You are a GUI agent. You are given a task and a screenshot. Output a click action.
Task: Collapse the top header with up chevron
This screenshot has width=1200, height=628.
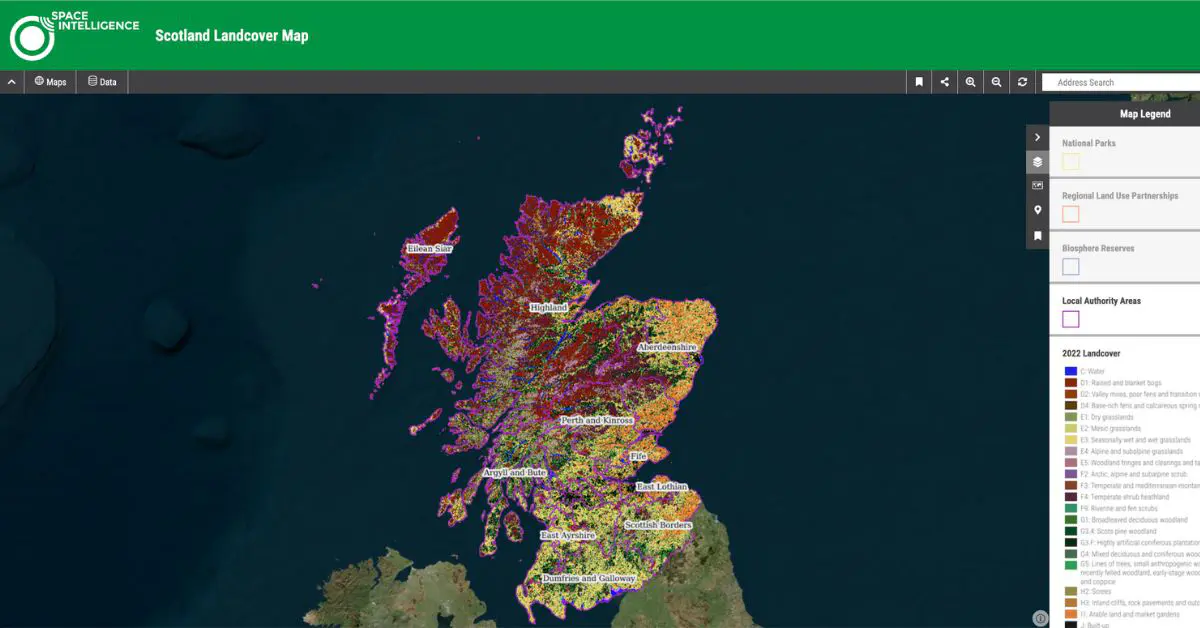pyautogui.click(x=11, y=82)
